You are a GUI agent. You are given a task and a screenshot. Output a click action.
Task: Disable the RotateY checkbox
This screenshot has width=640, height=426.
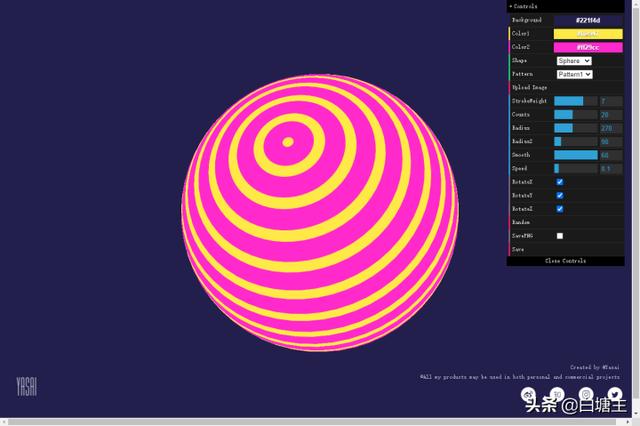pyautogui.click(x=560, y=195)
